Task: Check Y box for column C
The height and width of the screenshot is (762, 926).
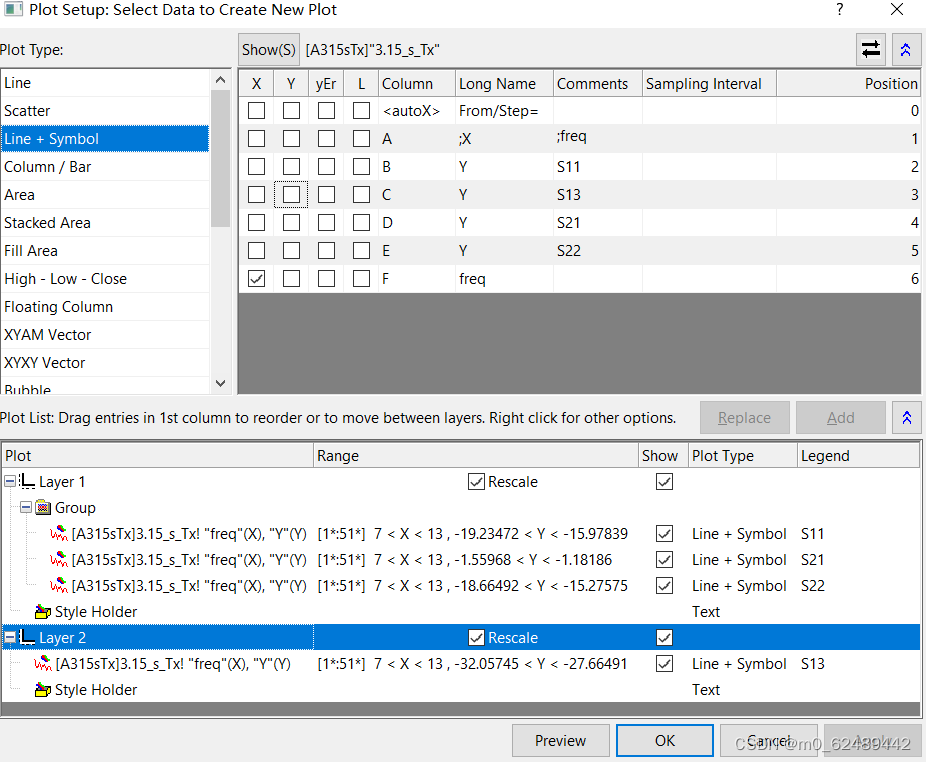Action: tap(291, 194)
